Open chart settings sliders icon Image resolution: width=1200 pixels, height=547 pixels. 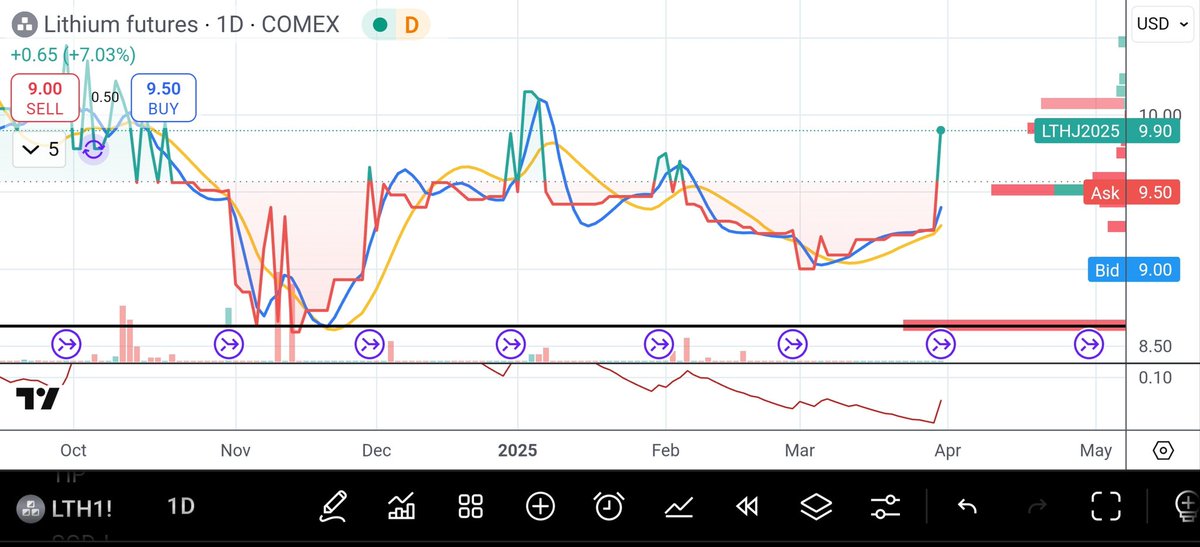[x=885, y=506]
